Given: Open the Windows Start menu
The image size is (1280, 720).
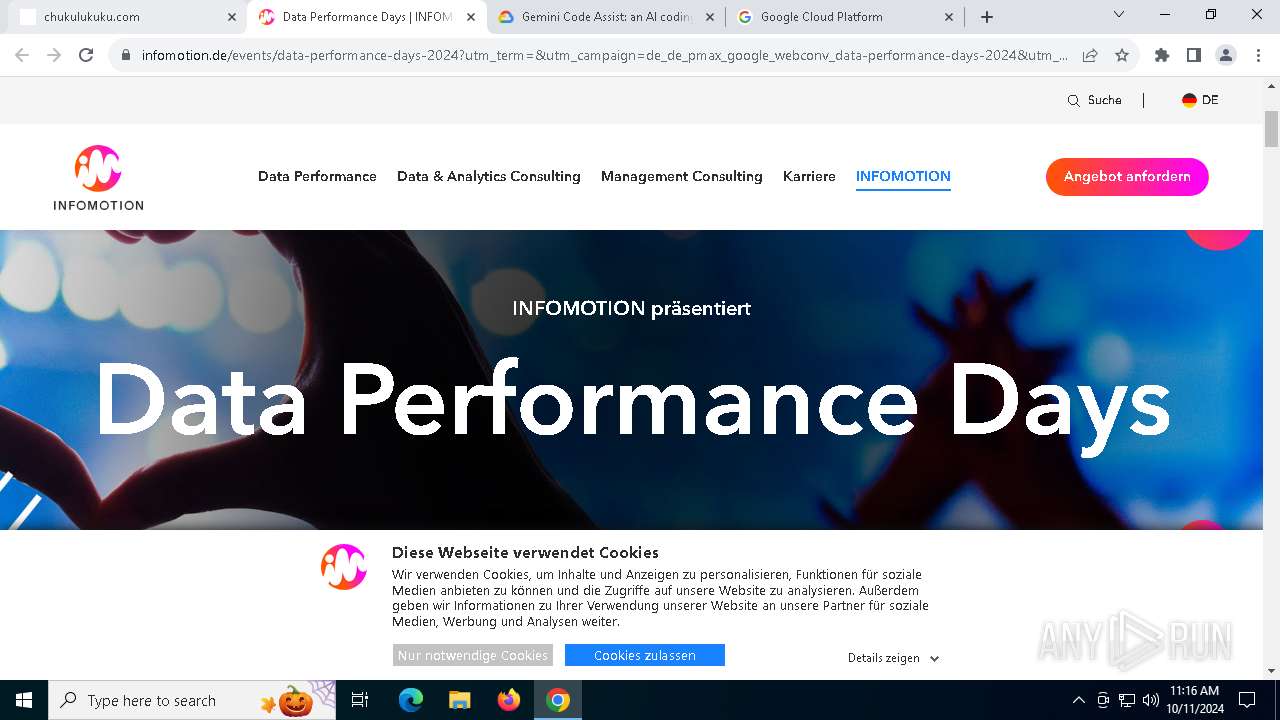Looking at the screenshot, I should point(24,700).
